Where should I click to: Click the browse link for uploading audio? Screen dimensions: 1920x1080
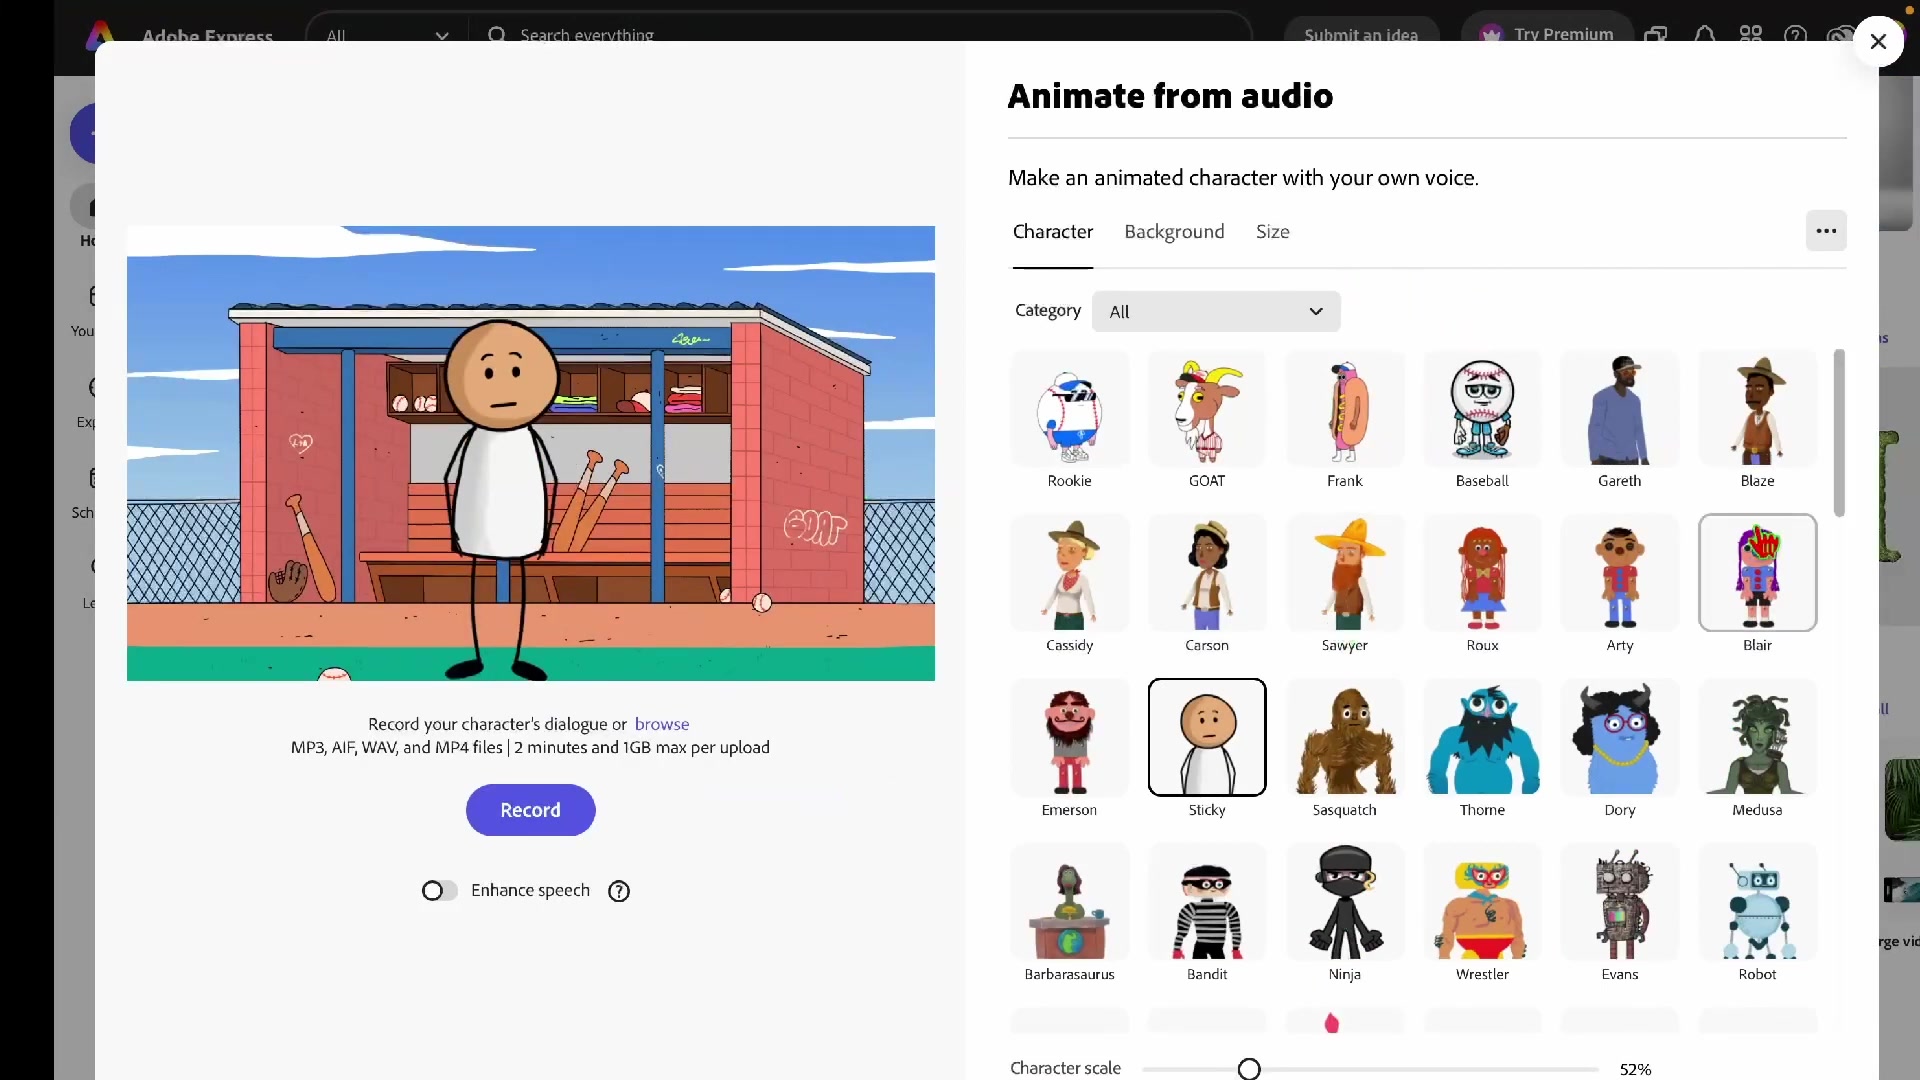(662, 723)
